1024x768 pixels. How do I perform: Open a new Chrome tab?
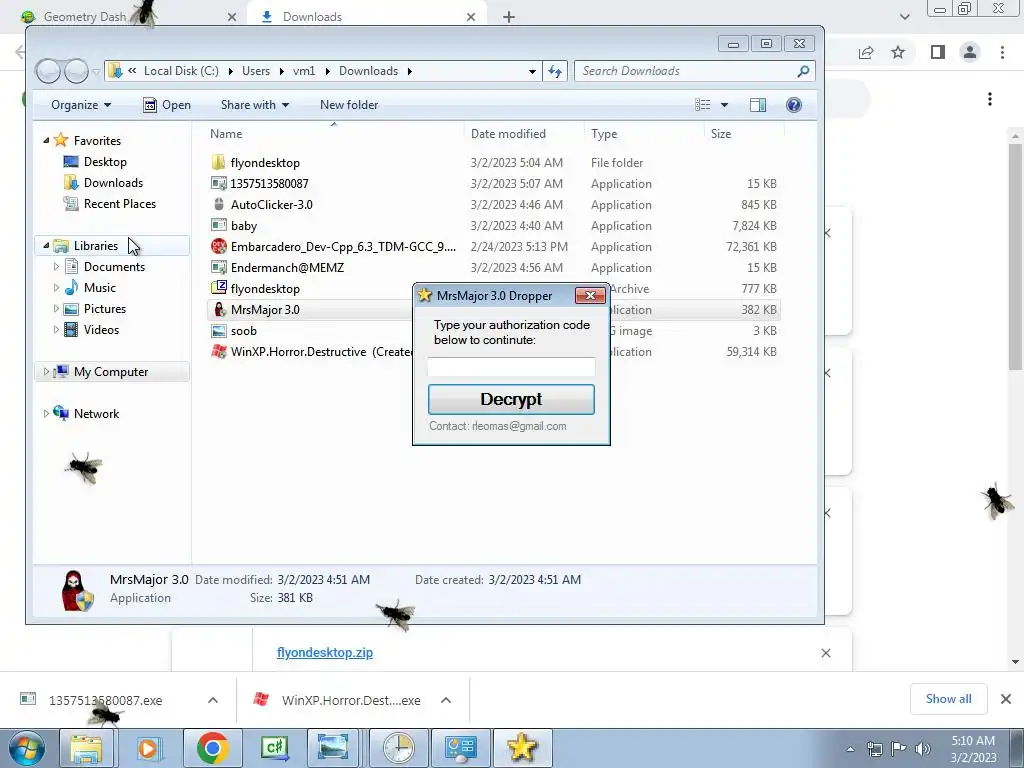509,17
